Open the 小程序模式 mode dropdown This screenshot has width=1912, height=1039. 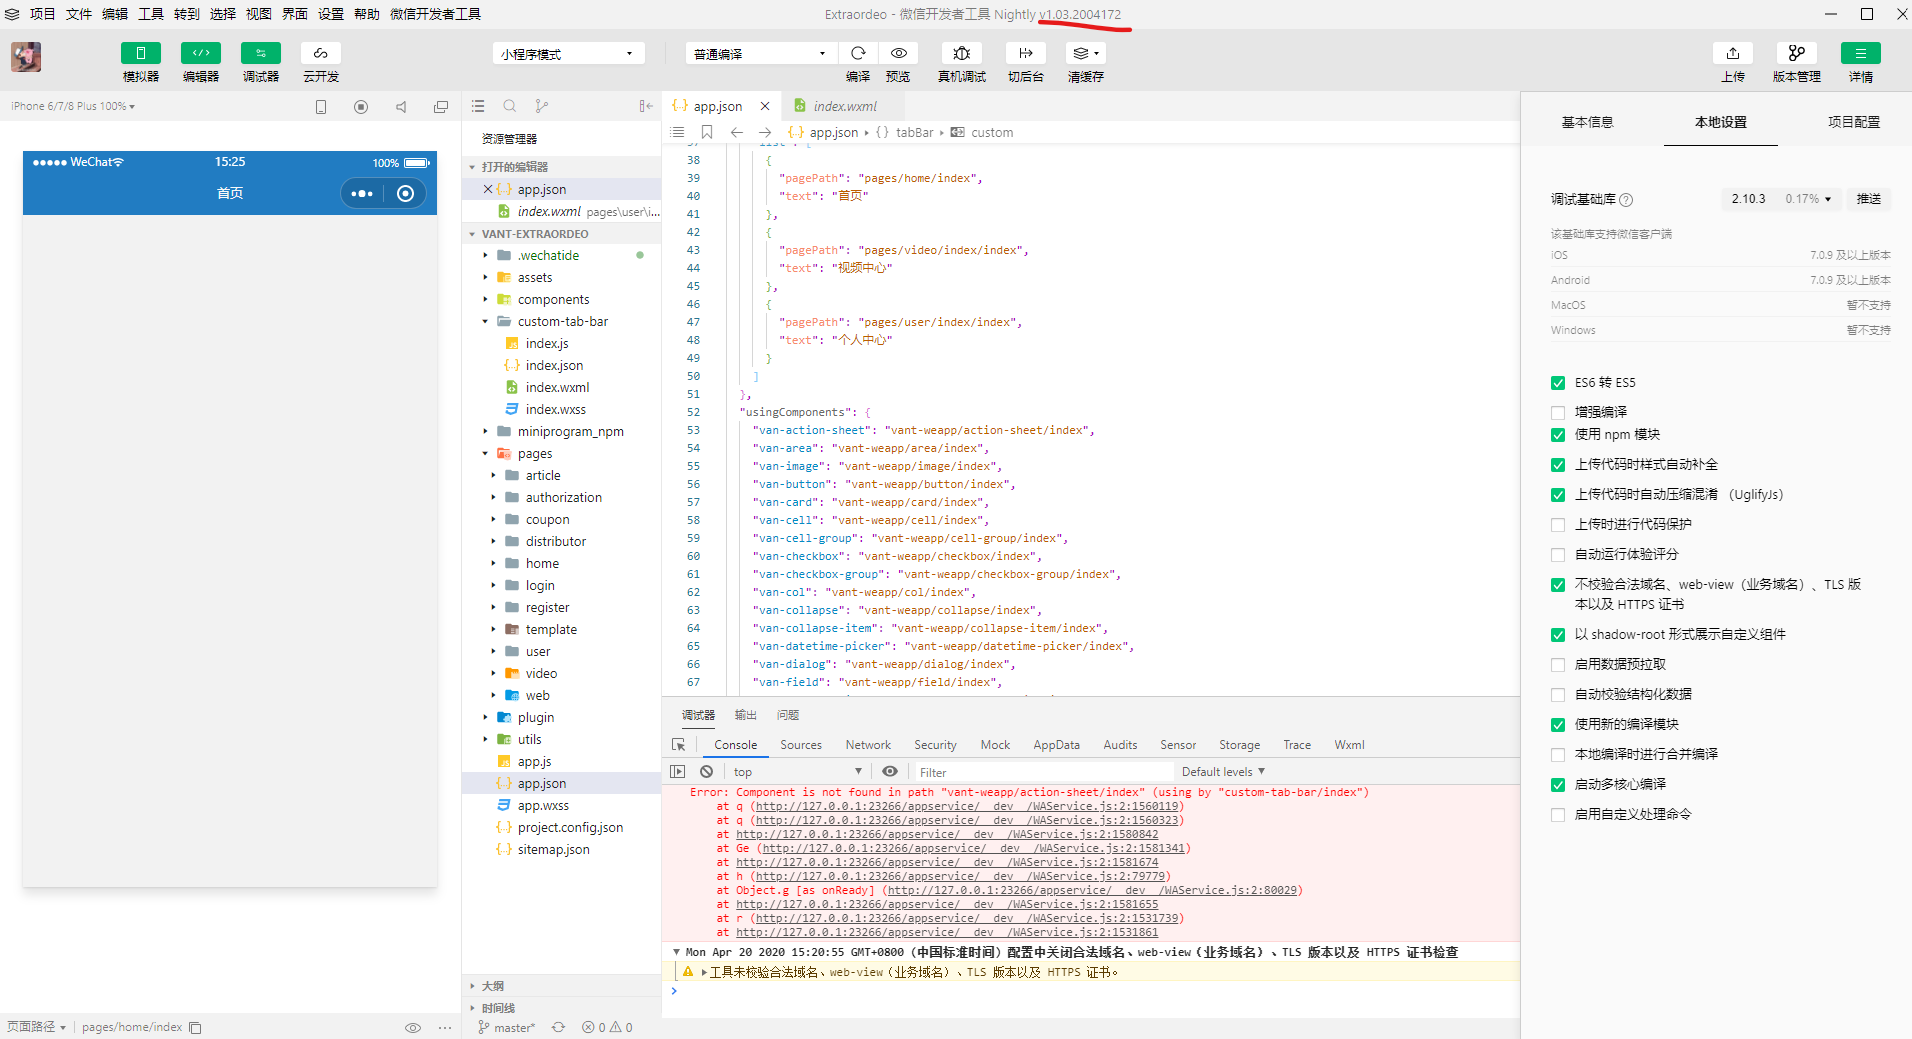click(567, 54)
